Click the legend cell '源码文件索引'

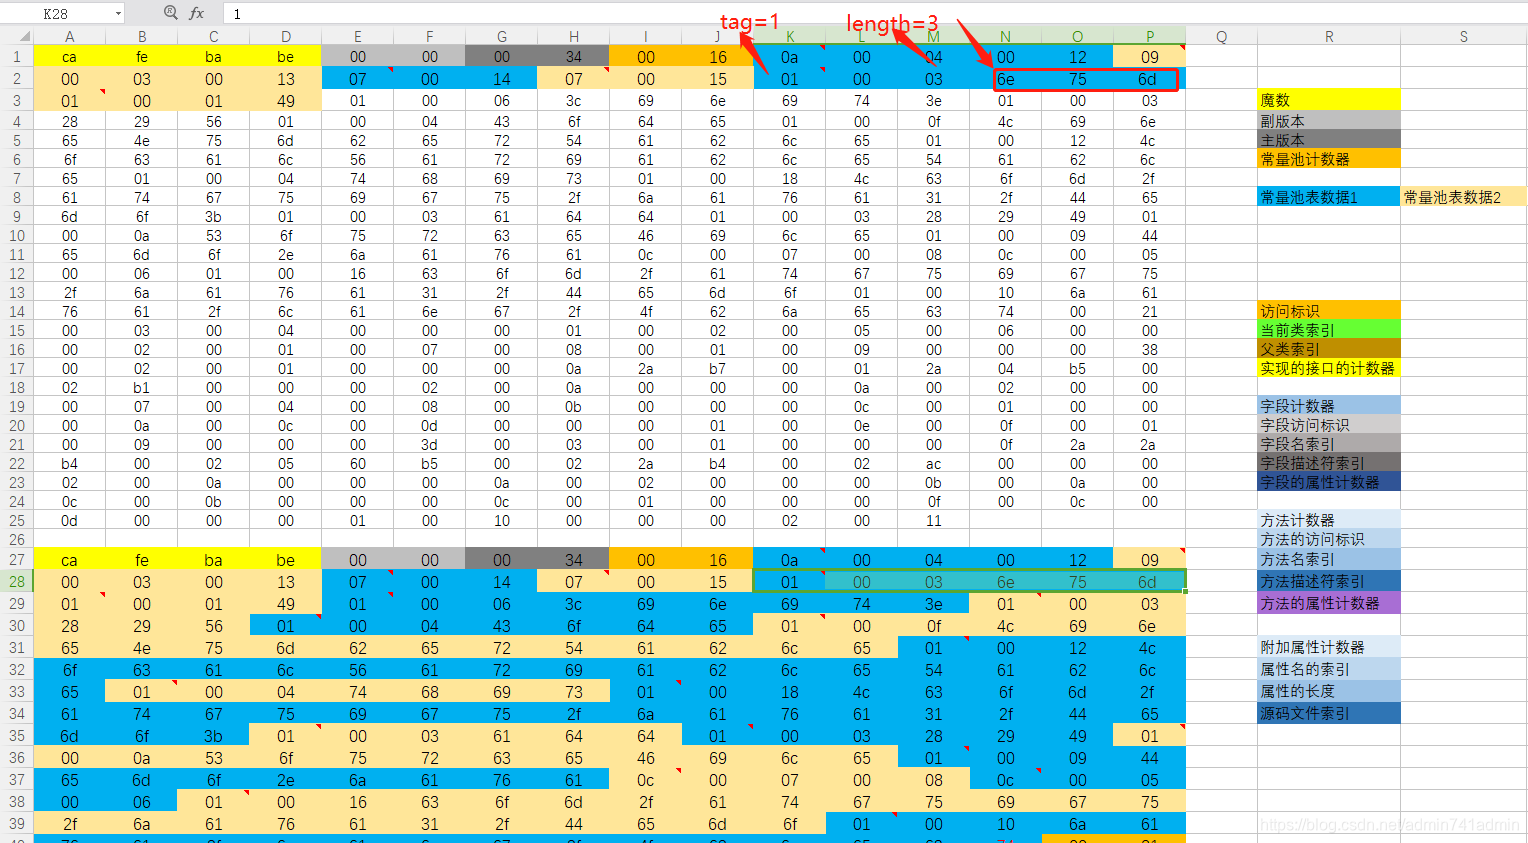[1329, 713]
